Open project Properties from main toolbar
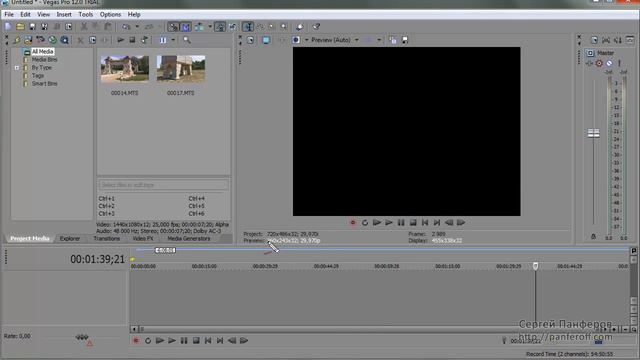 [69, 27]
